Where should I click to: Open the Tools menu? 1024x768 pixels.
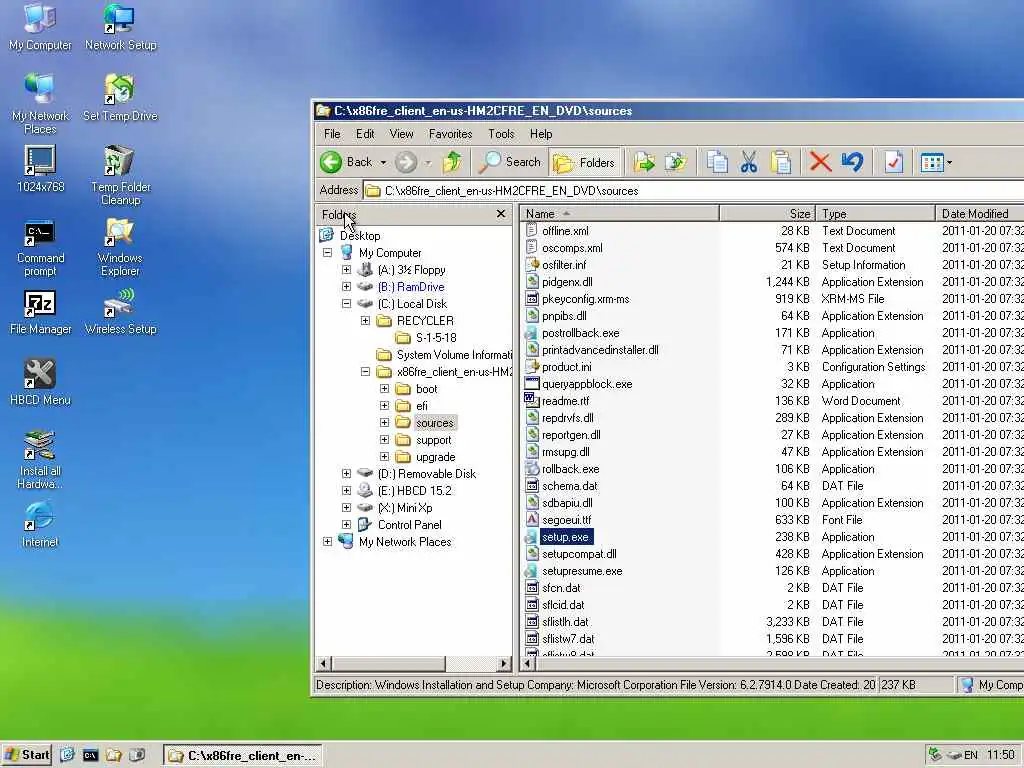pyautogui.click(x=501, y=134)
